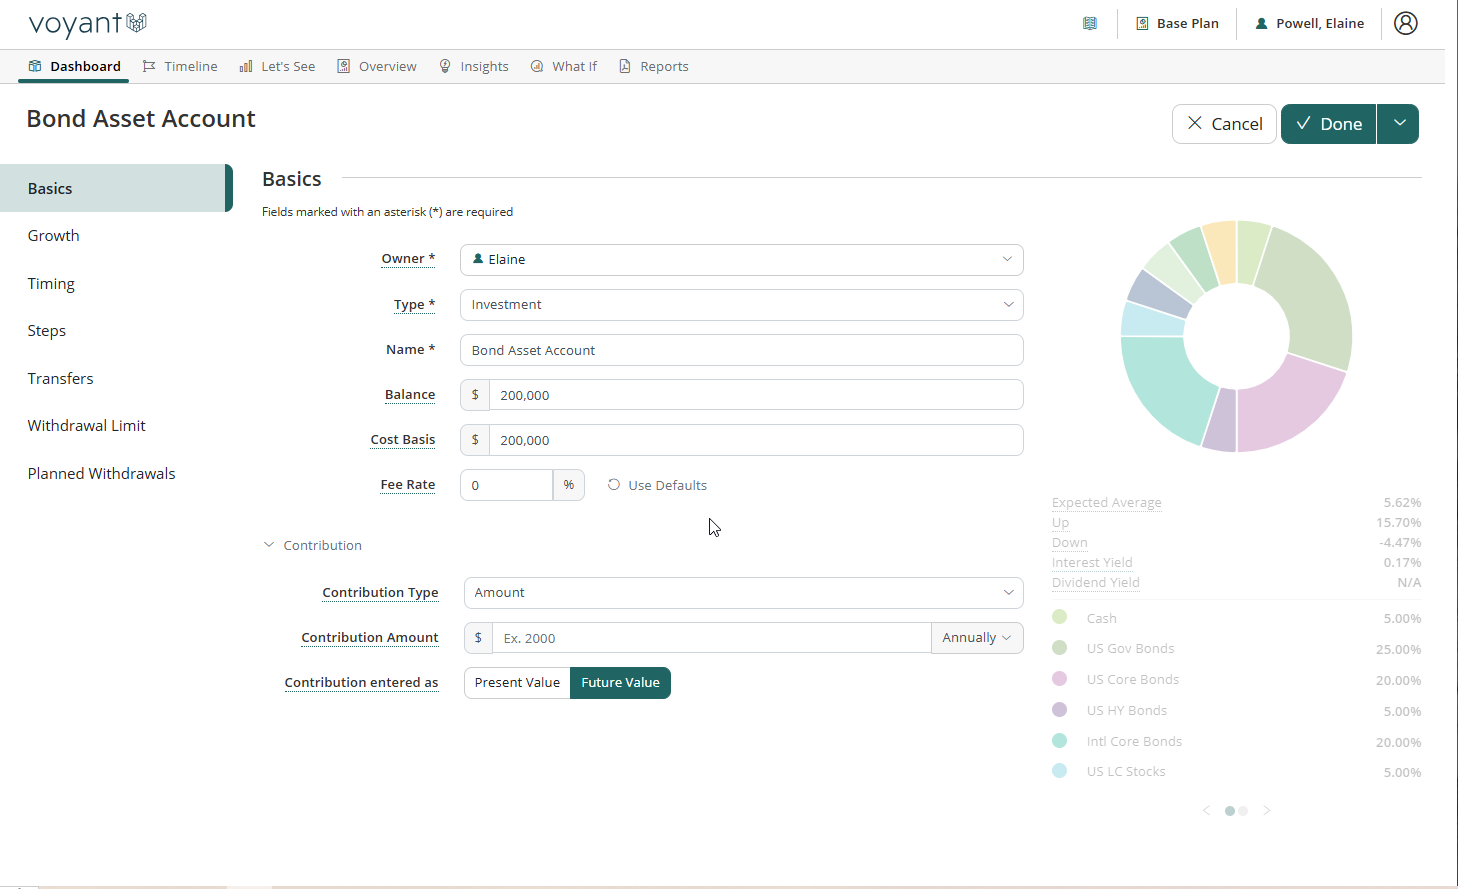Screen dimensions: 1458x889
Task: Open the What If tab
Action: point(564,66)
